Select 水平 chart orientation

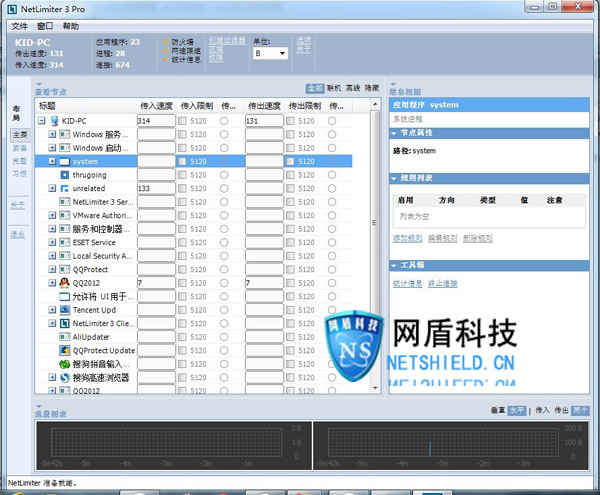point(517,410)
